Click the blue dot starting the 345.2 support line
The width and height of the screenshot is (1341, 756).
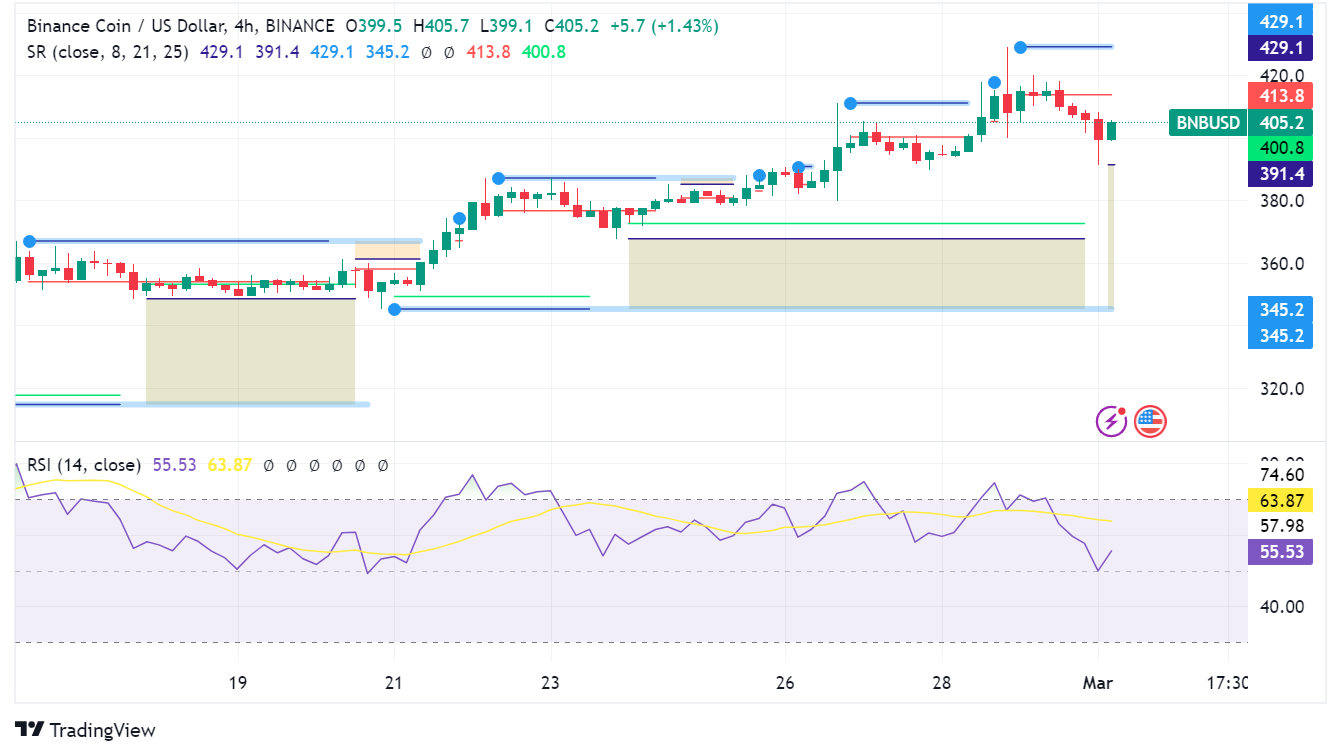click(394, 310)
